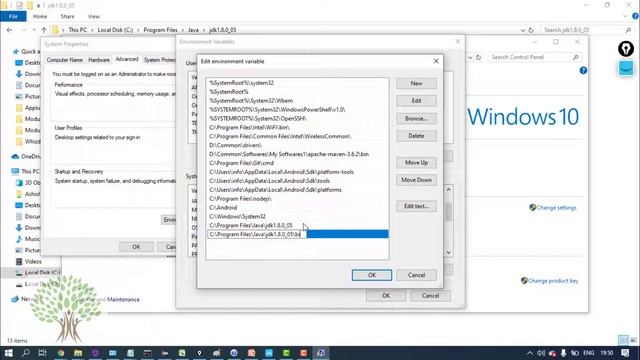
Task: Show hidden system tray icons
Action: [530, 353]
